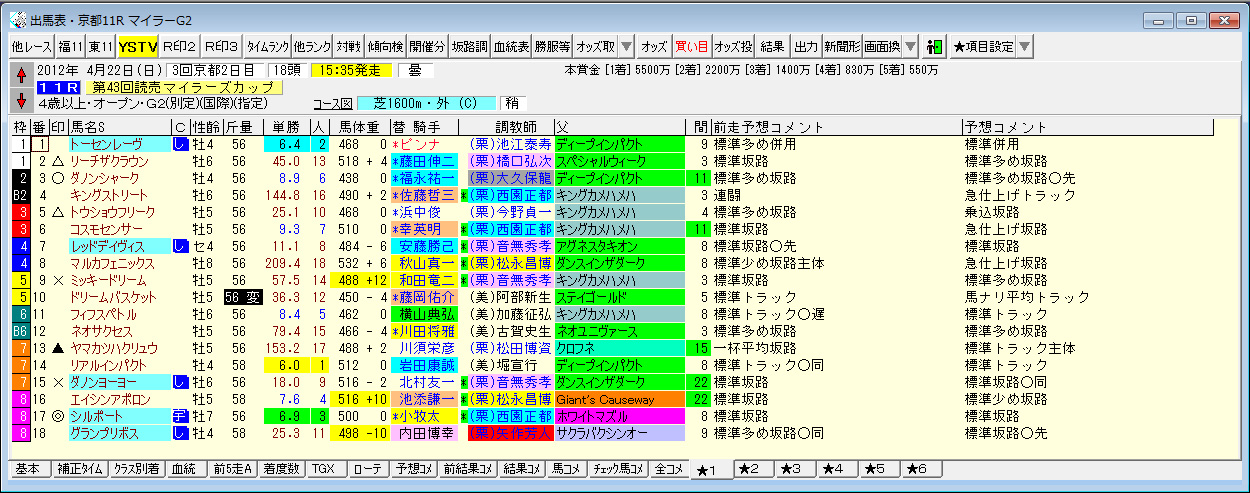
Task: Click the blue し icon for グランプリボス
Action: click(180, 433)
